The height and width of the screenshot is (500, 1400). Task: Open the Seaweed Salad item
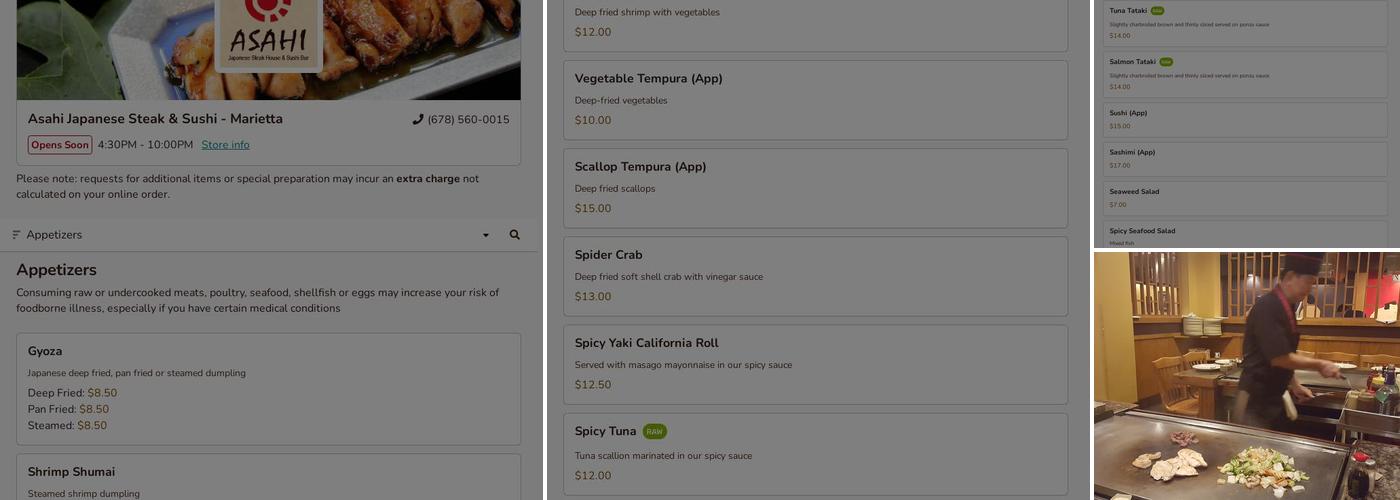[x=1246, y=197]
